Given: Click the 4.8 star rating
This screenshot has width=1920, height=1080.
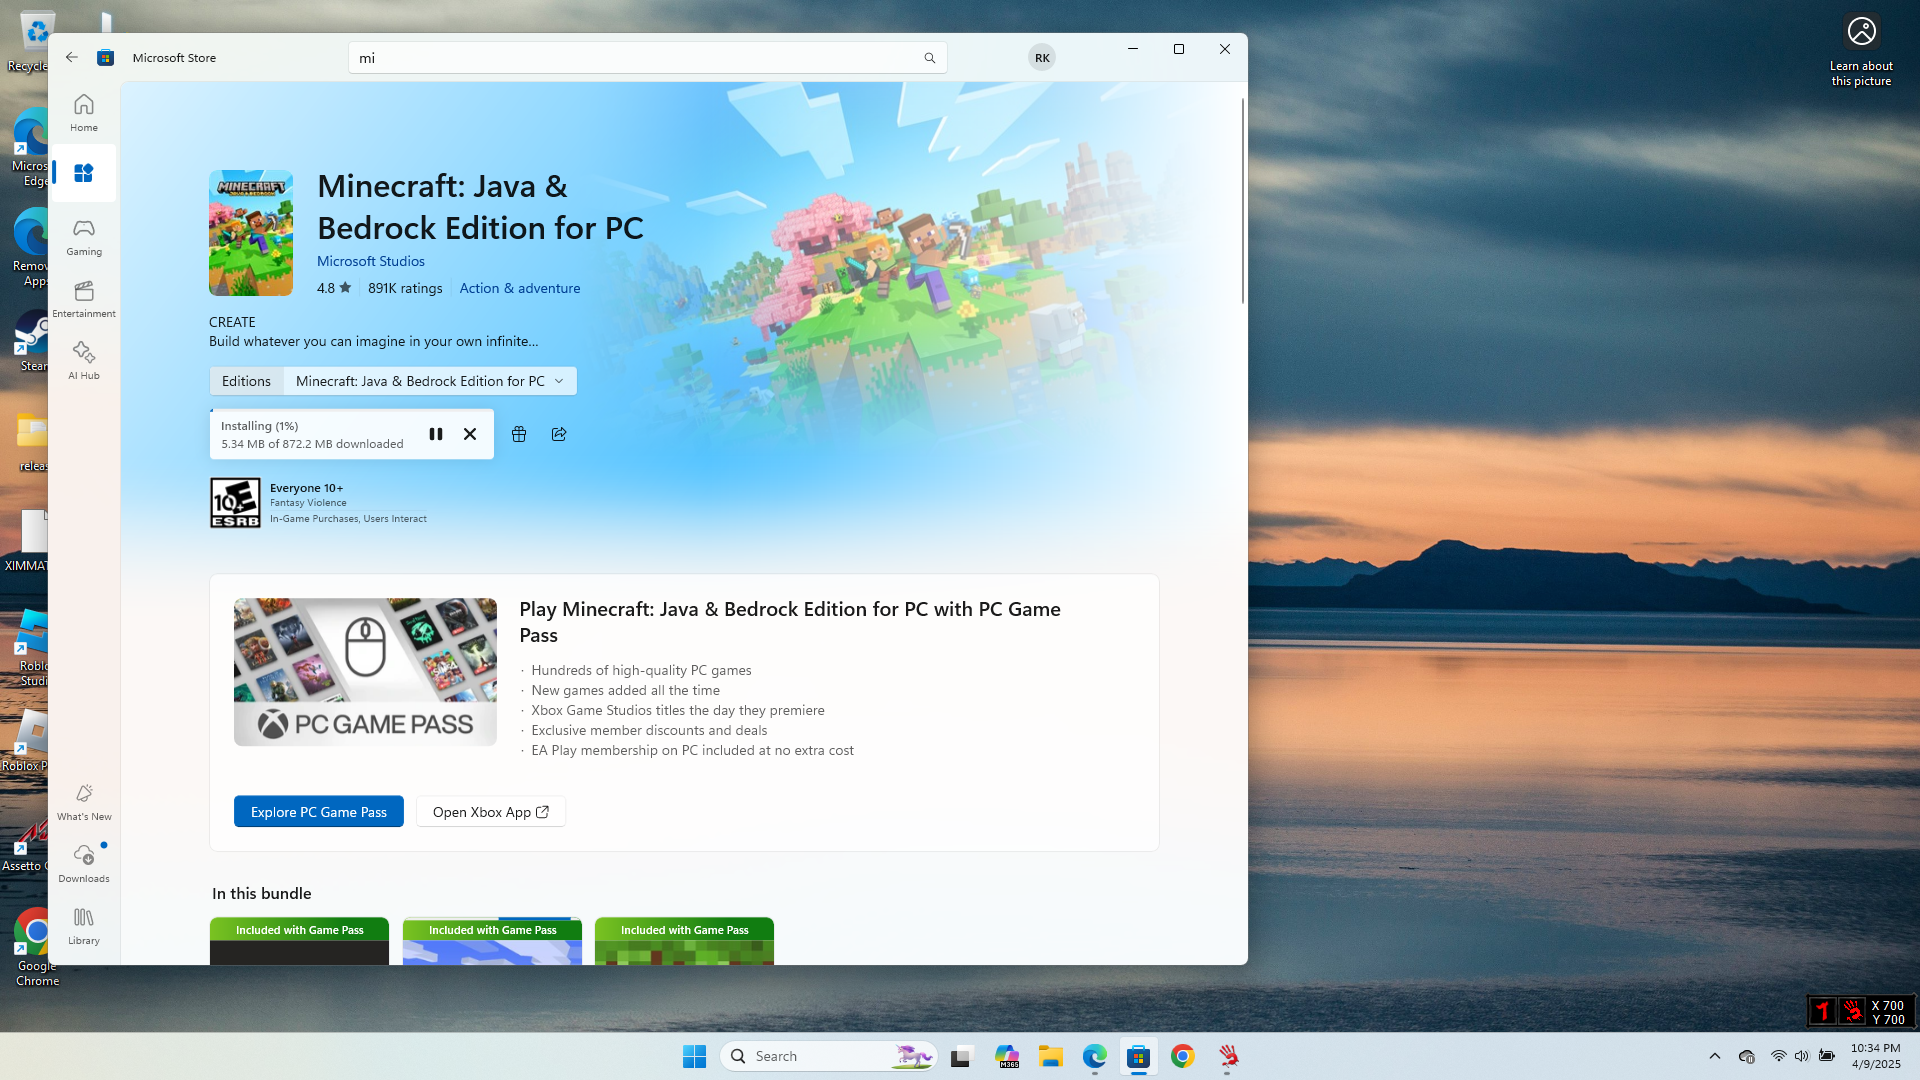Looking at the screenshot, I should pos(334,288).
